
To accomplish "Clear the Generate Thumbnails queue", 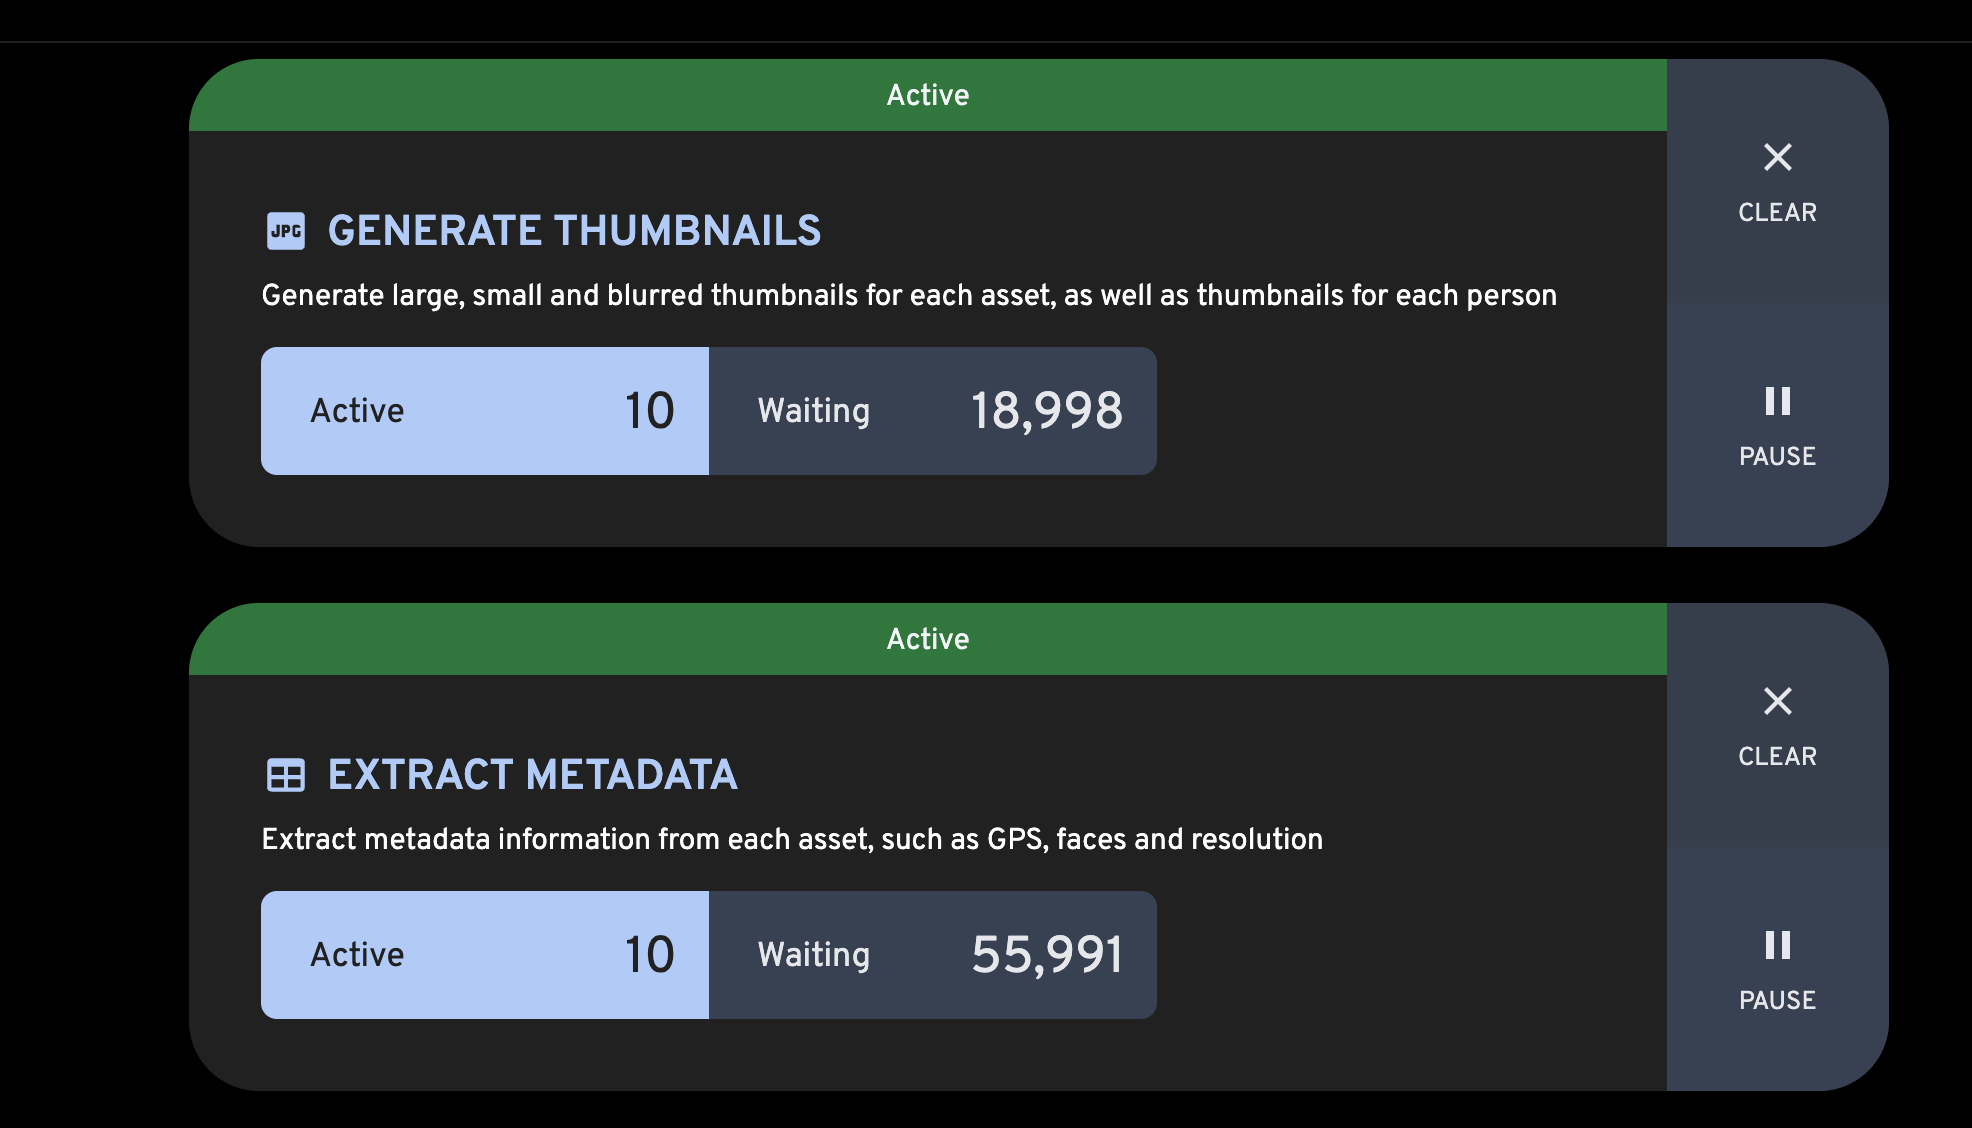I will [x=1777, y=185].
